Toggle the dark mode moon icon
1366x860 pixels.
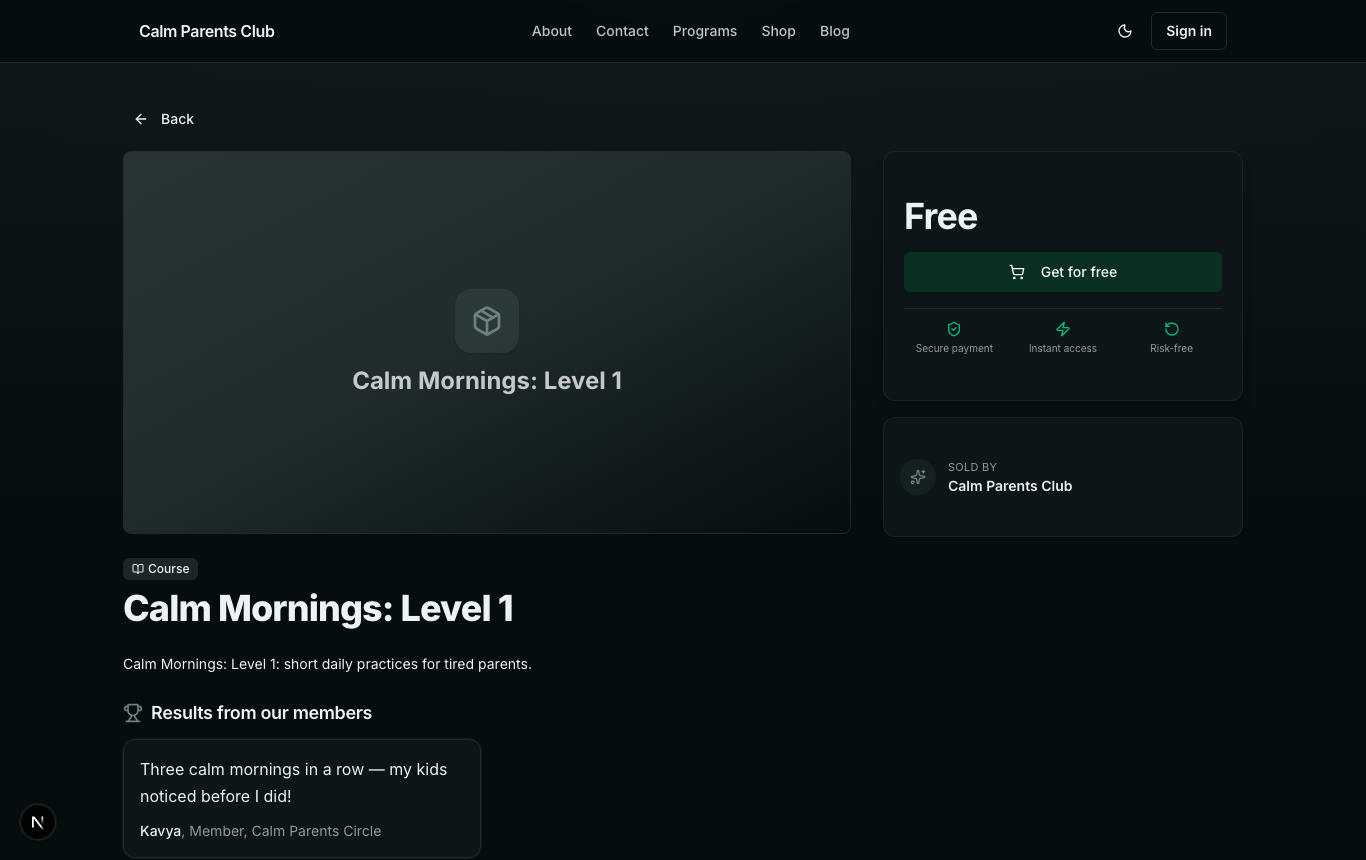(1125, 31)
